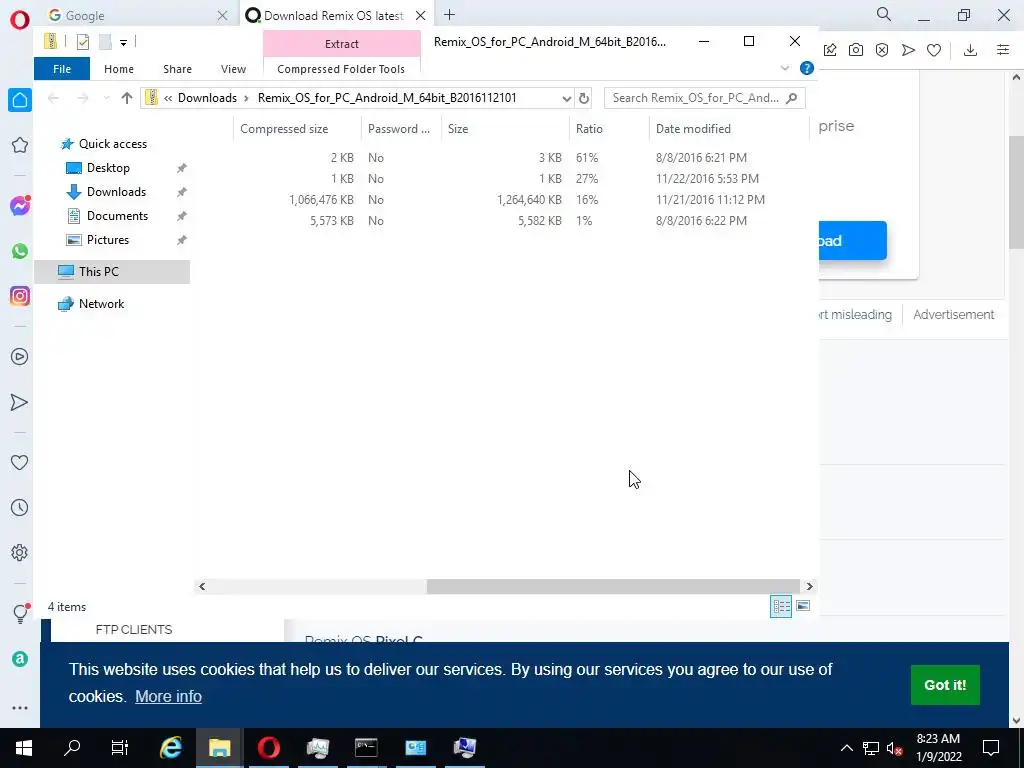
Task: Open Opera settings gear in sidebar
Action: 20,552
